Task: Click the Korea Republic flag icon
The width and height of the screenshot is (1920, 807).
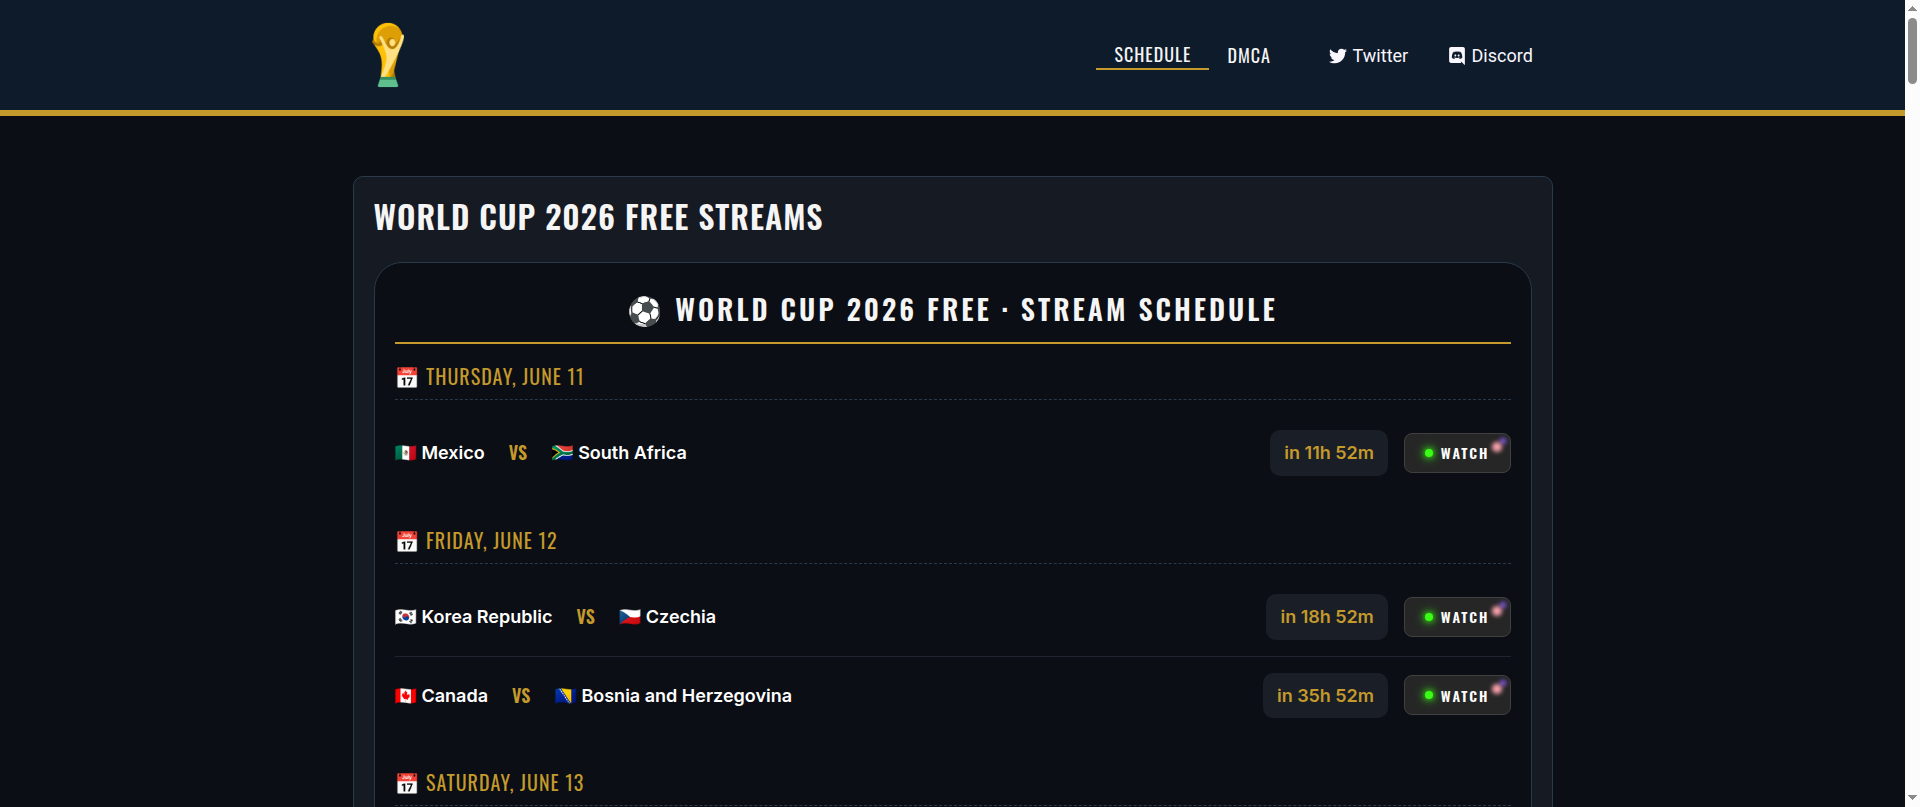Action: [x=405, y=617]
